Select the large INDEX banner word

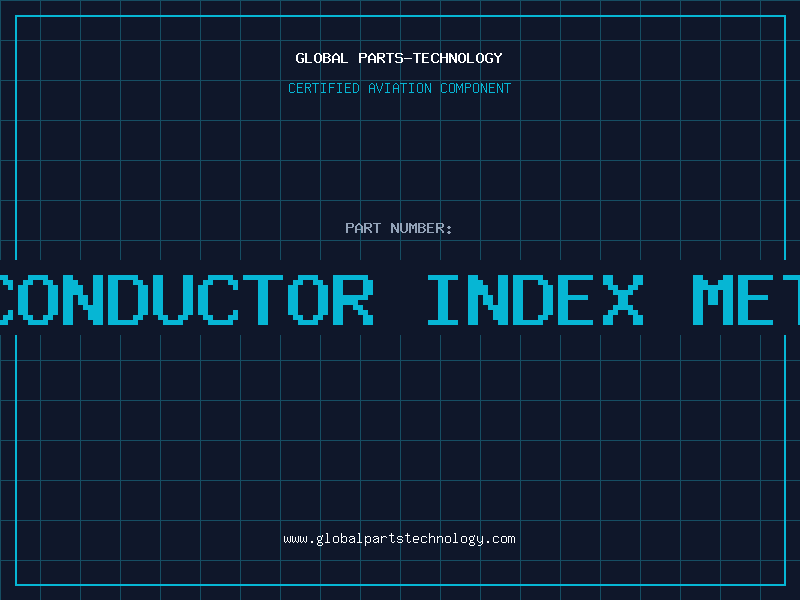point(535,300)
